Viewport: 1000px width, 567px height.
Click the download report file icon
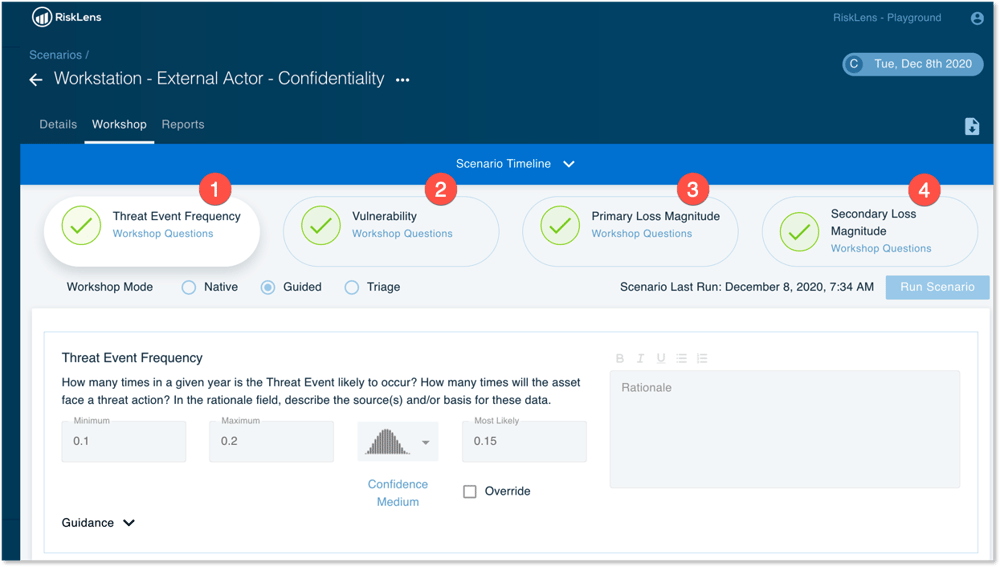pyautogui.click(x=971, y=126)
